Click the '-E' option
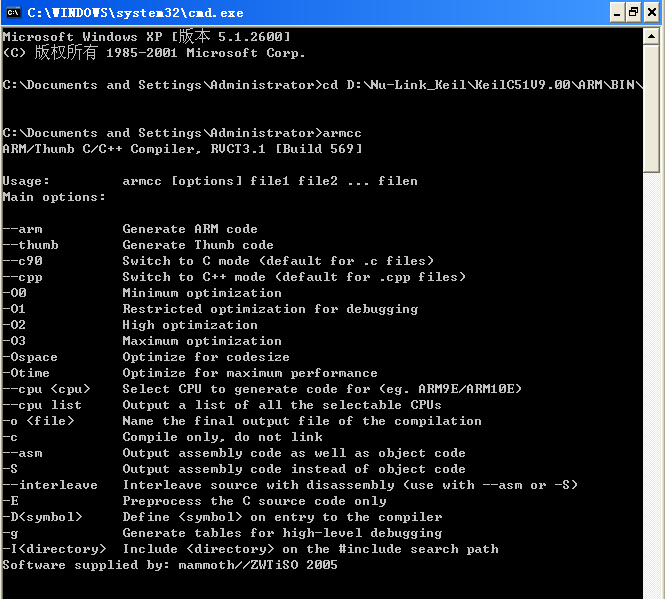Viewport: 665px width, 599px height. (11, 501)
